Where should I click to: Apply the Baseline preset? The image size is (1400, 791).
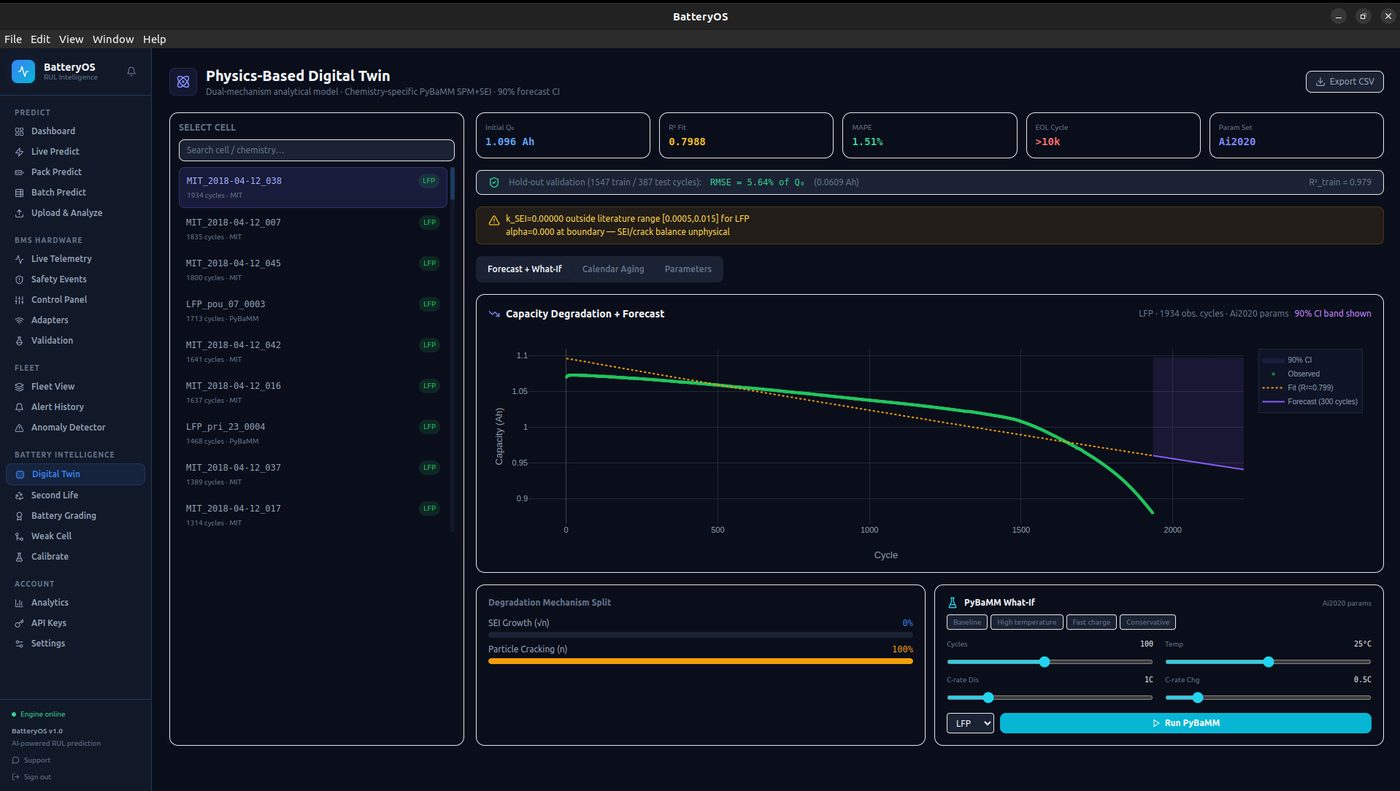pyautogui.click(x=967, y=622)
